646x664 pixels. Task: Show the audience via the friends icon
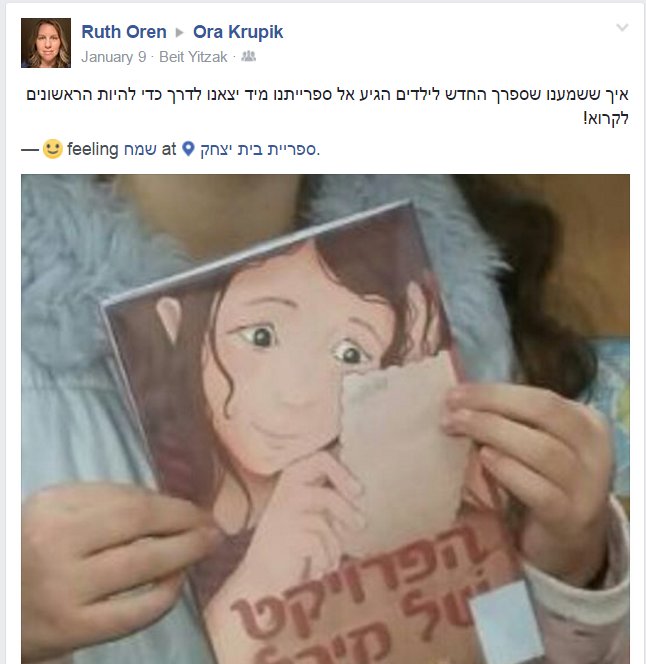point(248,56)
